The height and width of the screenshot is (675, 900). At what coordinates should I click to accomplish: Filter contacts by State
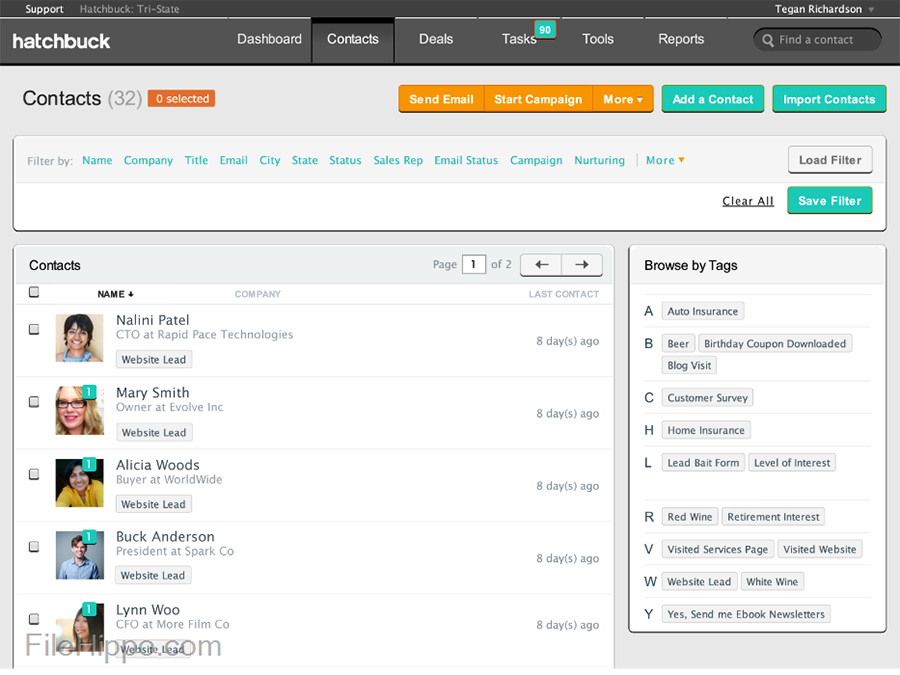pyautogui.click(x=304, y=160)
